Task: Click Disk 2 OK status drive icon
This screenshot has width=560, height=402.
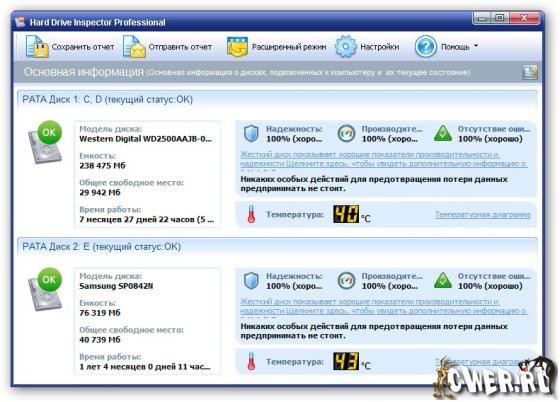Action: tap(45, 289)
